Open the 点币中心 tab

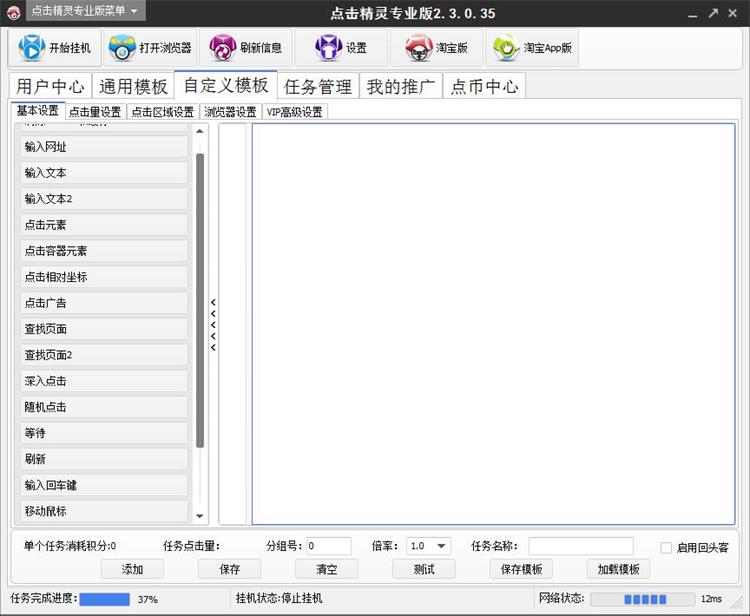[484, 86]
